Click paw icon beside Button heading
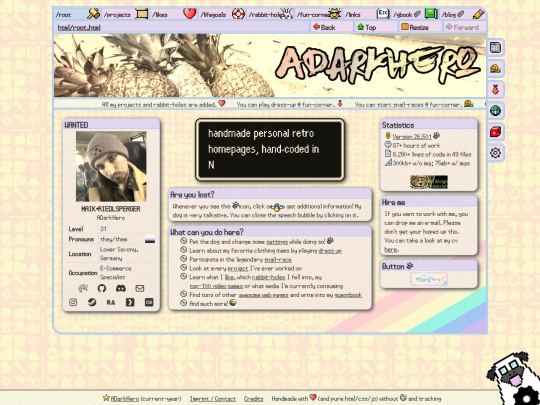The image size is (540, 405). [409, 266]
